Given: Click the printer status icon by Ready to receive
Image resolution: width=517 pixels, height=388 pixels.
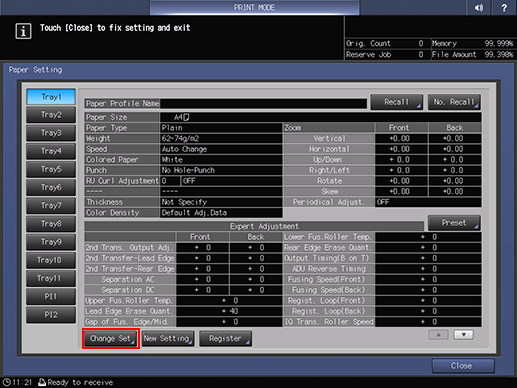Looking at the screenshot, I should (42, 382).
